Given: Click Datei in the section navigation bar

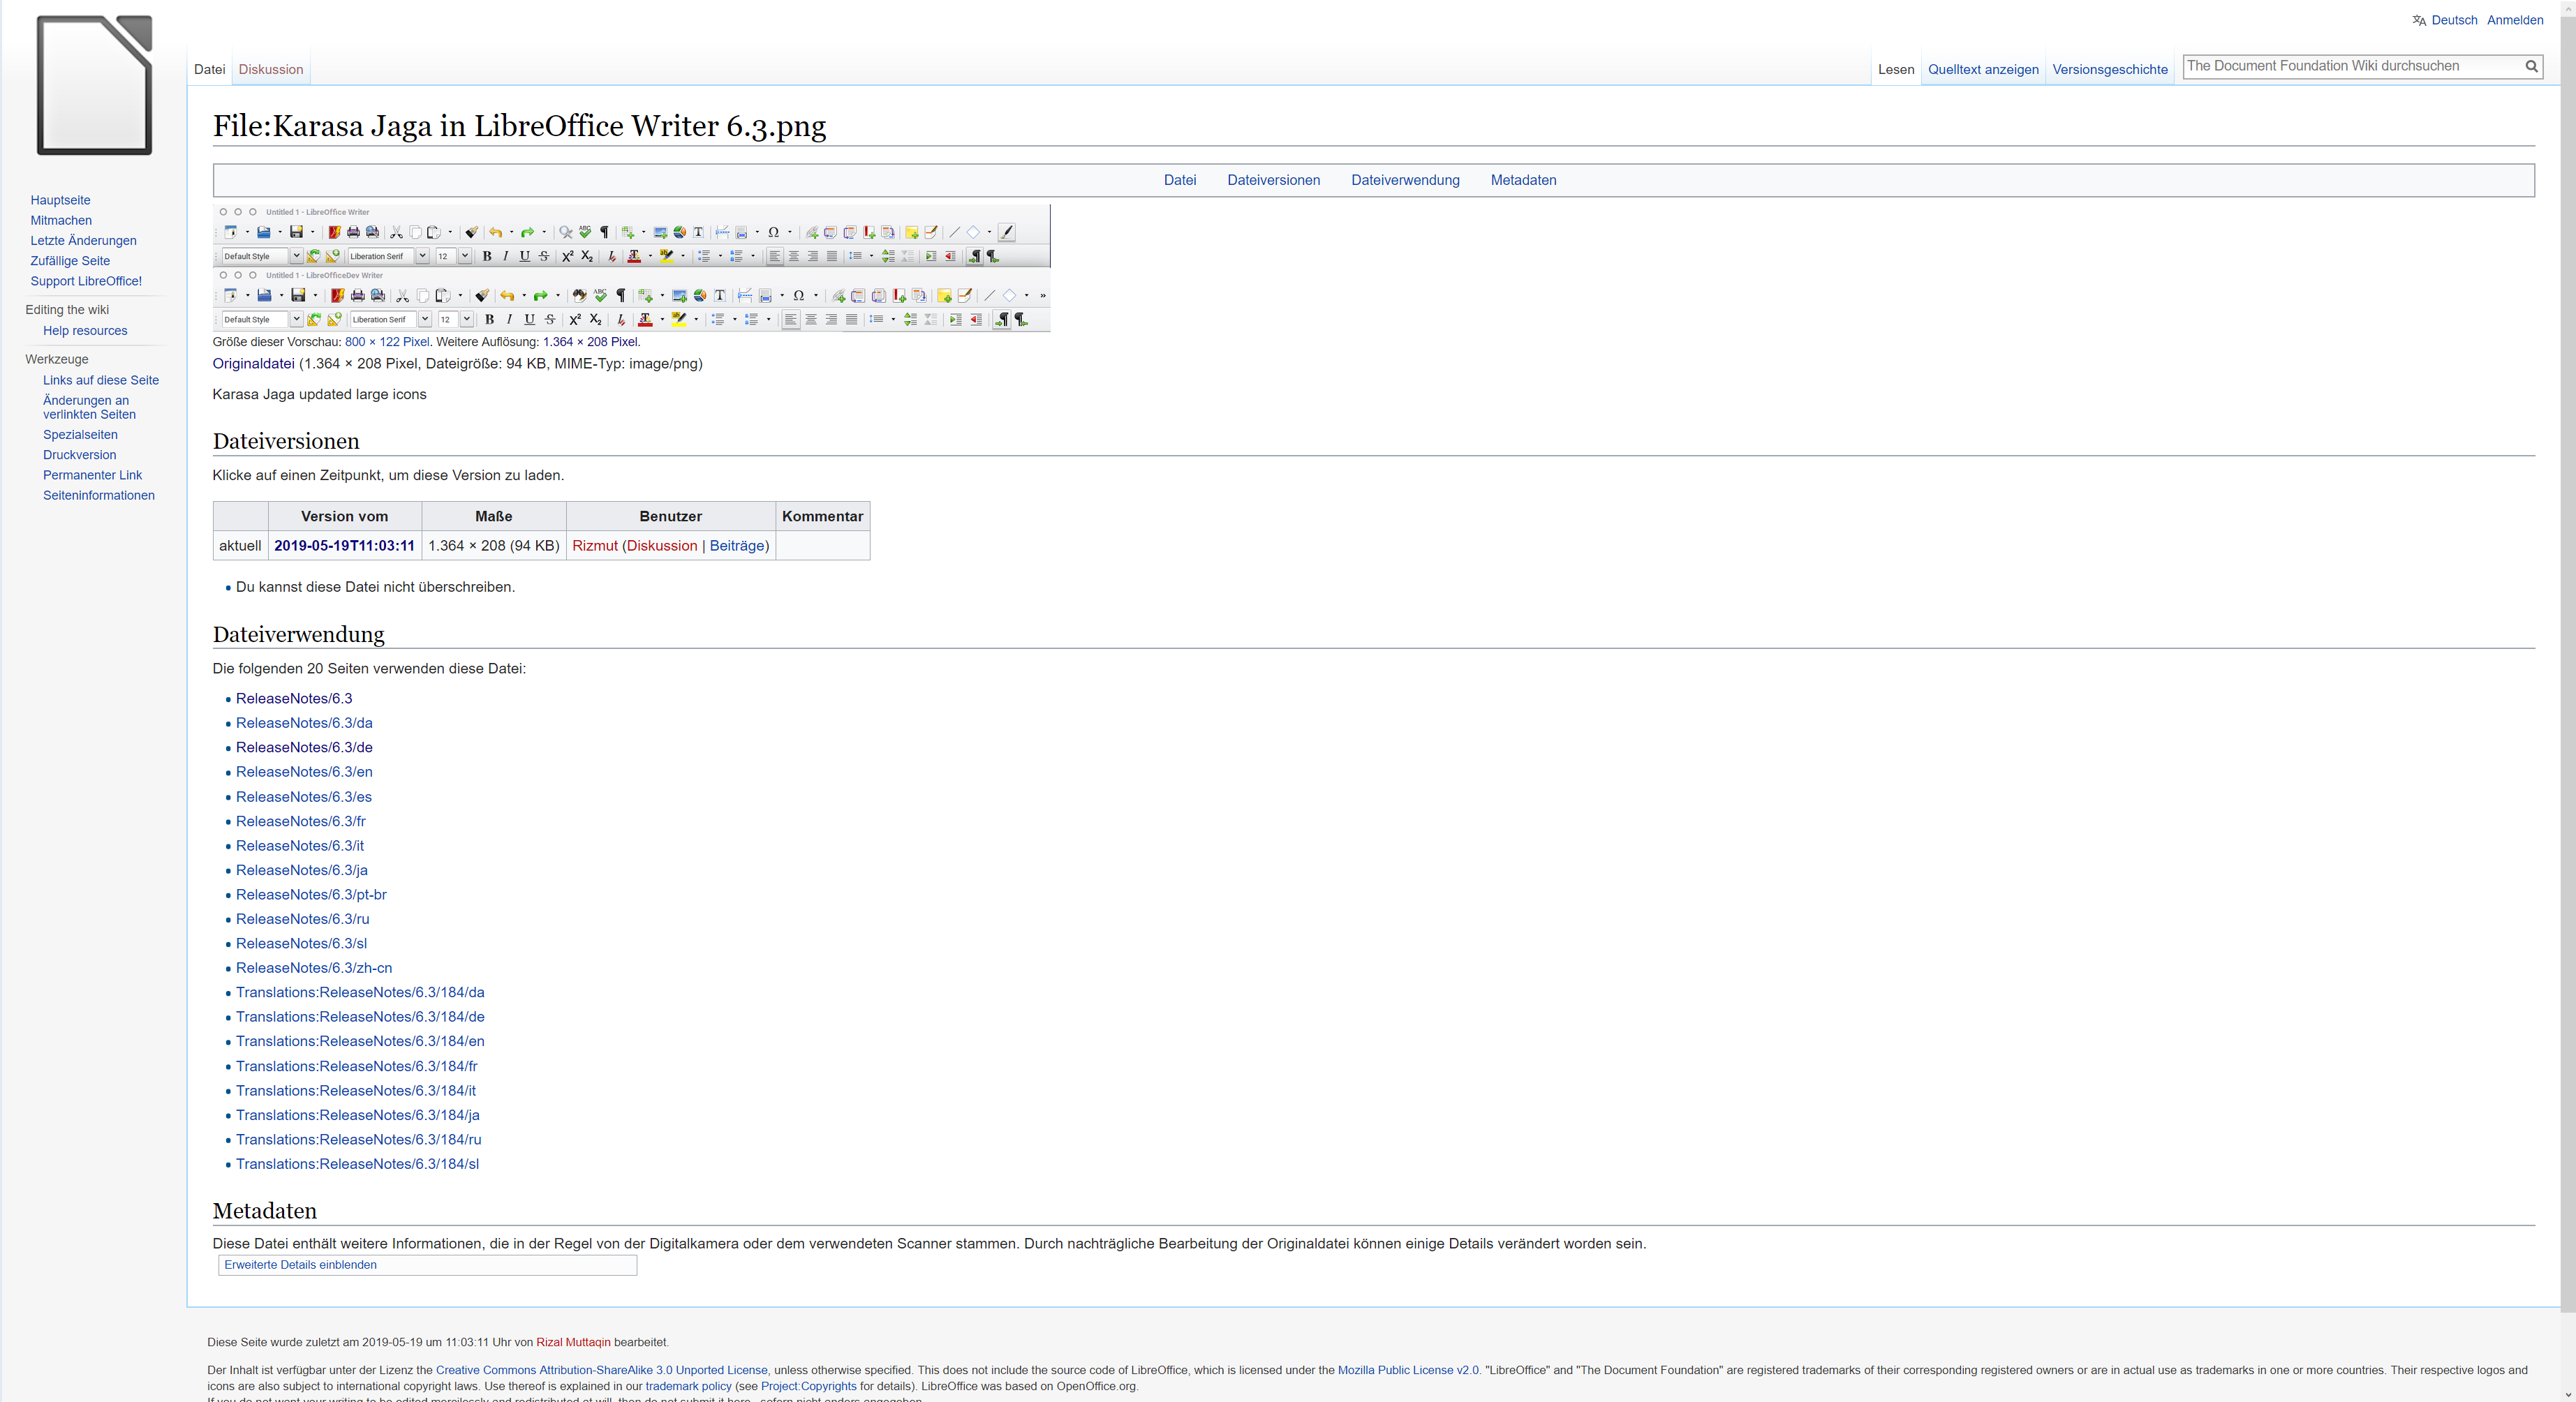Looking at the screenshot, I should (1180, 180).
